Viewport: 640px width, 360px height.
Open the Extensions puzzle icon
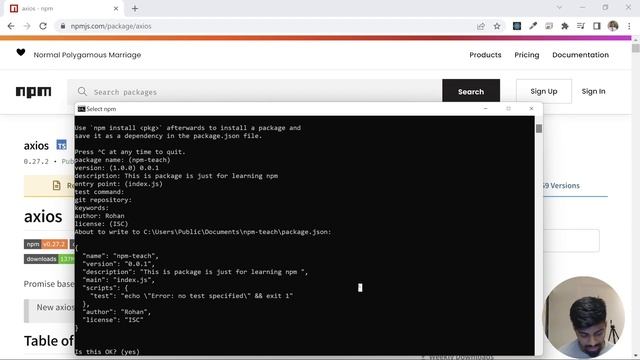[x=565, y=26]
